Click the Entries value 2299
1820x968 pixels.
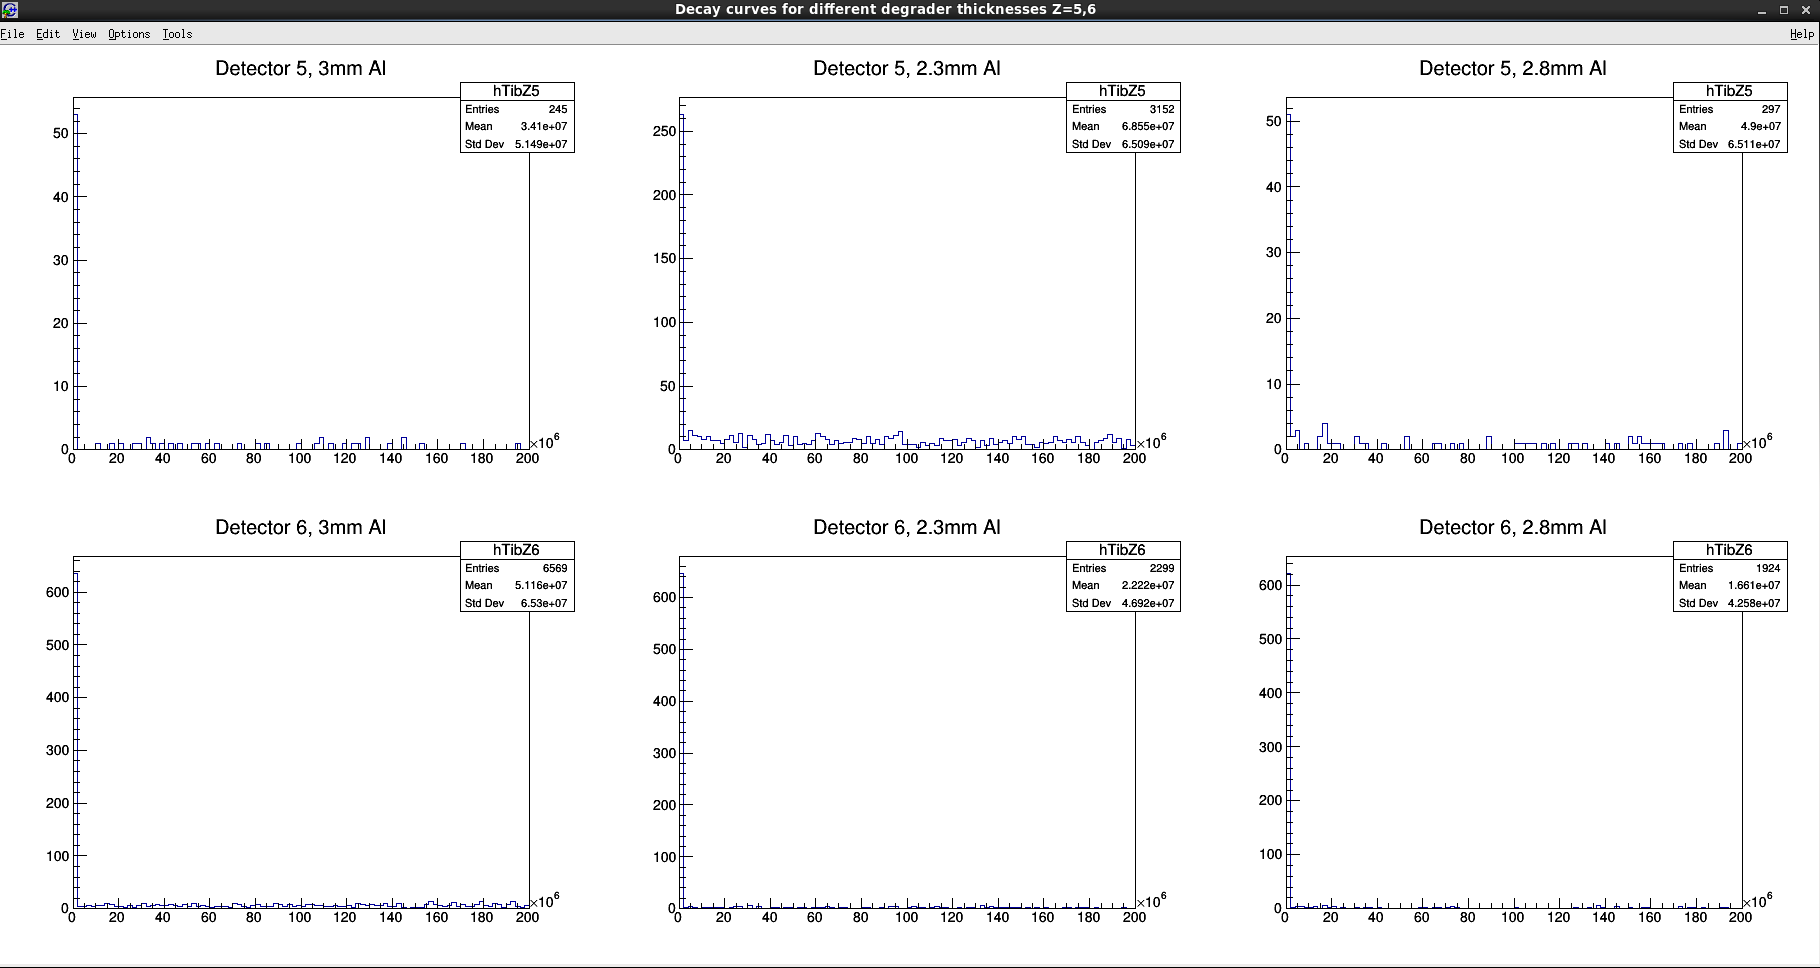point(1161,568)
